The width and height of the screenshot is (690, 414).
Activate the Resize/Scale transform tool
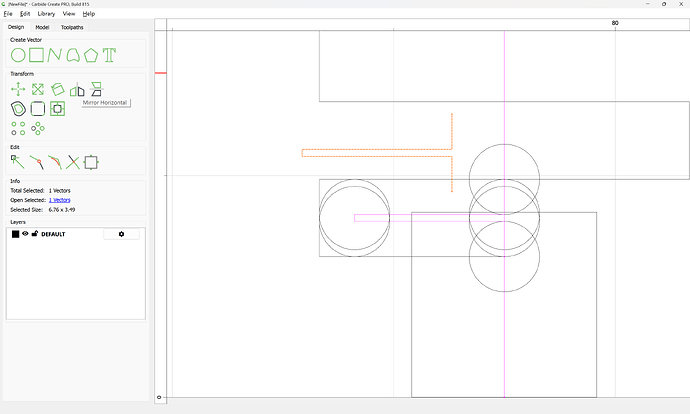pyautogui.click(x=38, y=89)
